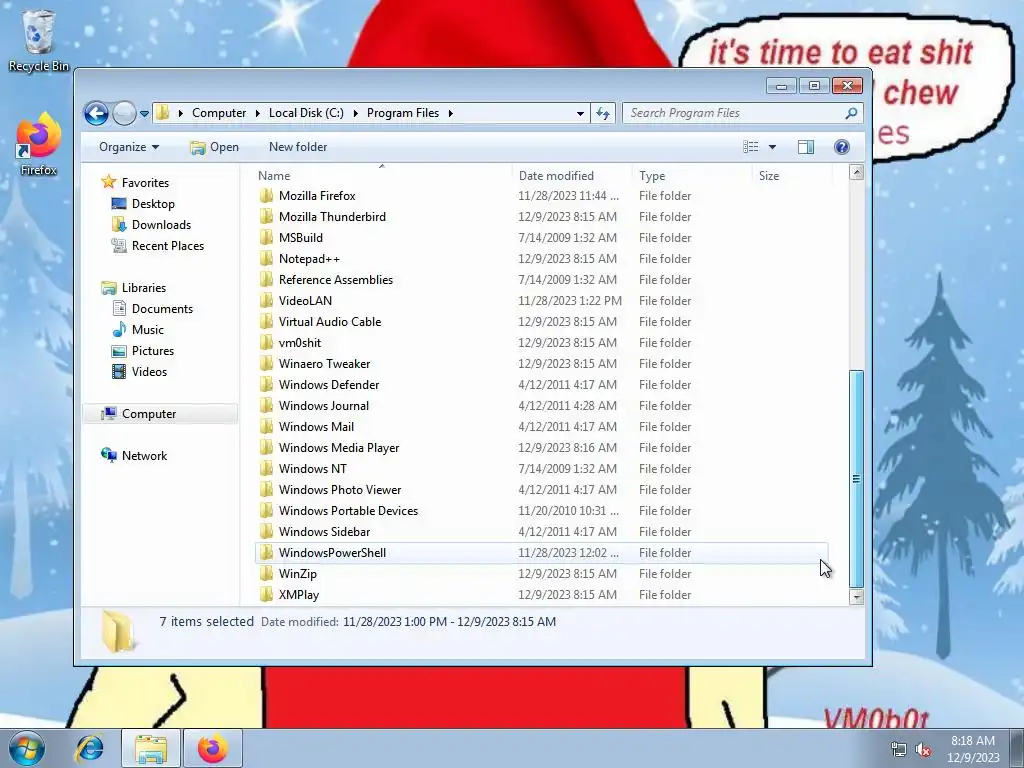This screenshot has width=1024, height=768.
Task: Open the muted volume tray icon
Action: (x=923, y=750)
